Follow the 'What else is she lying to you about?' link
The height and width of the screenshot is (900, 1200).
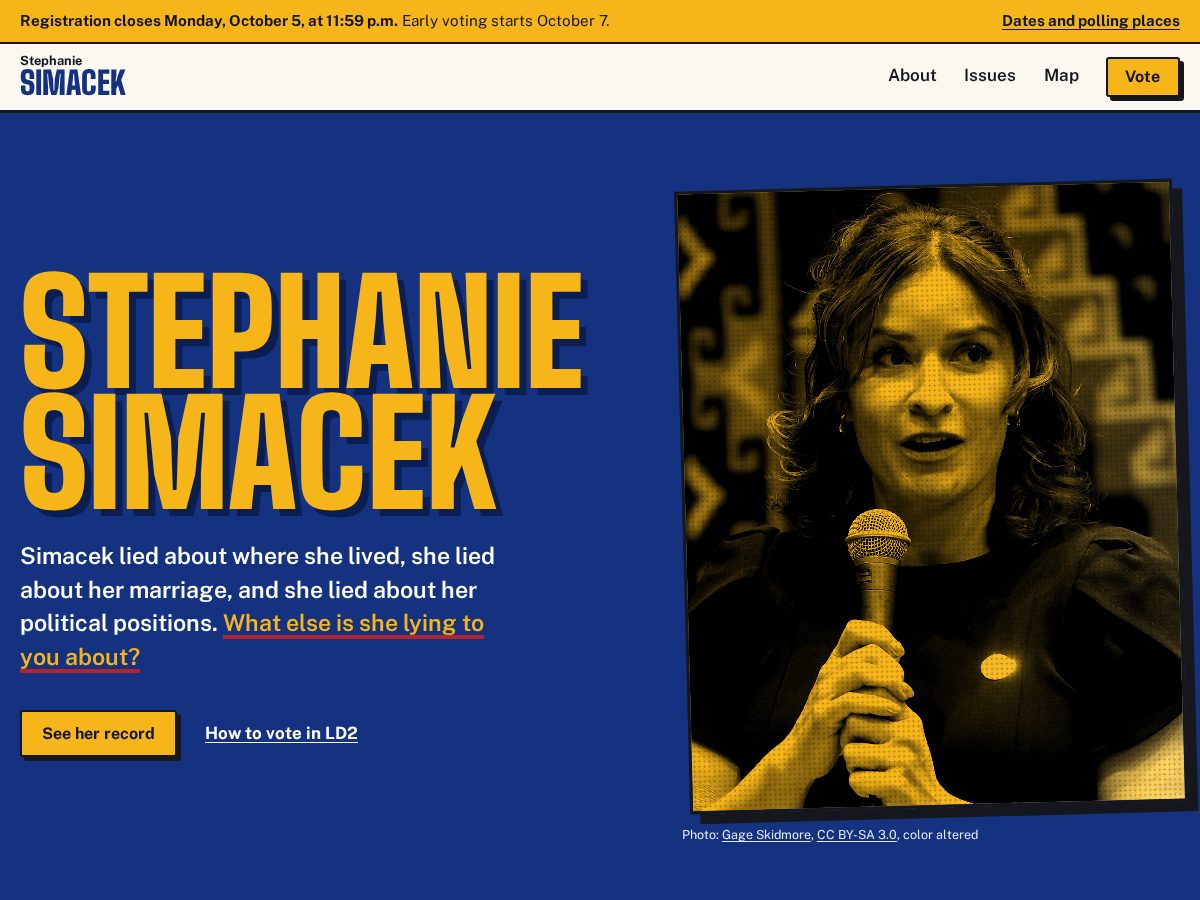(252, 640)
